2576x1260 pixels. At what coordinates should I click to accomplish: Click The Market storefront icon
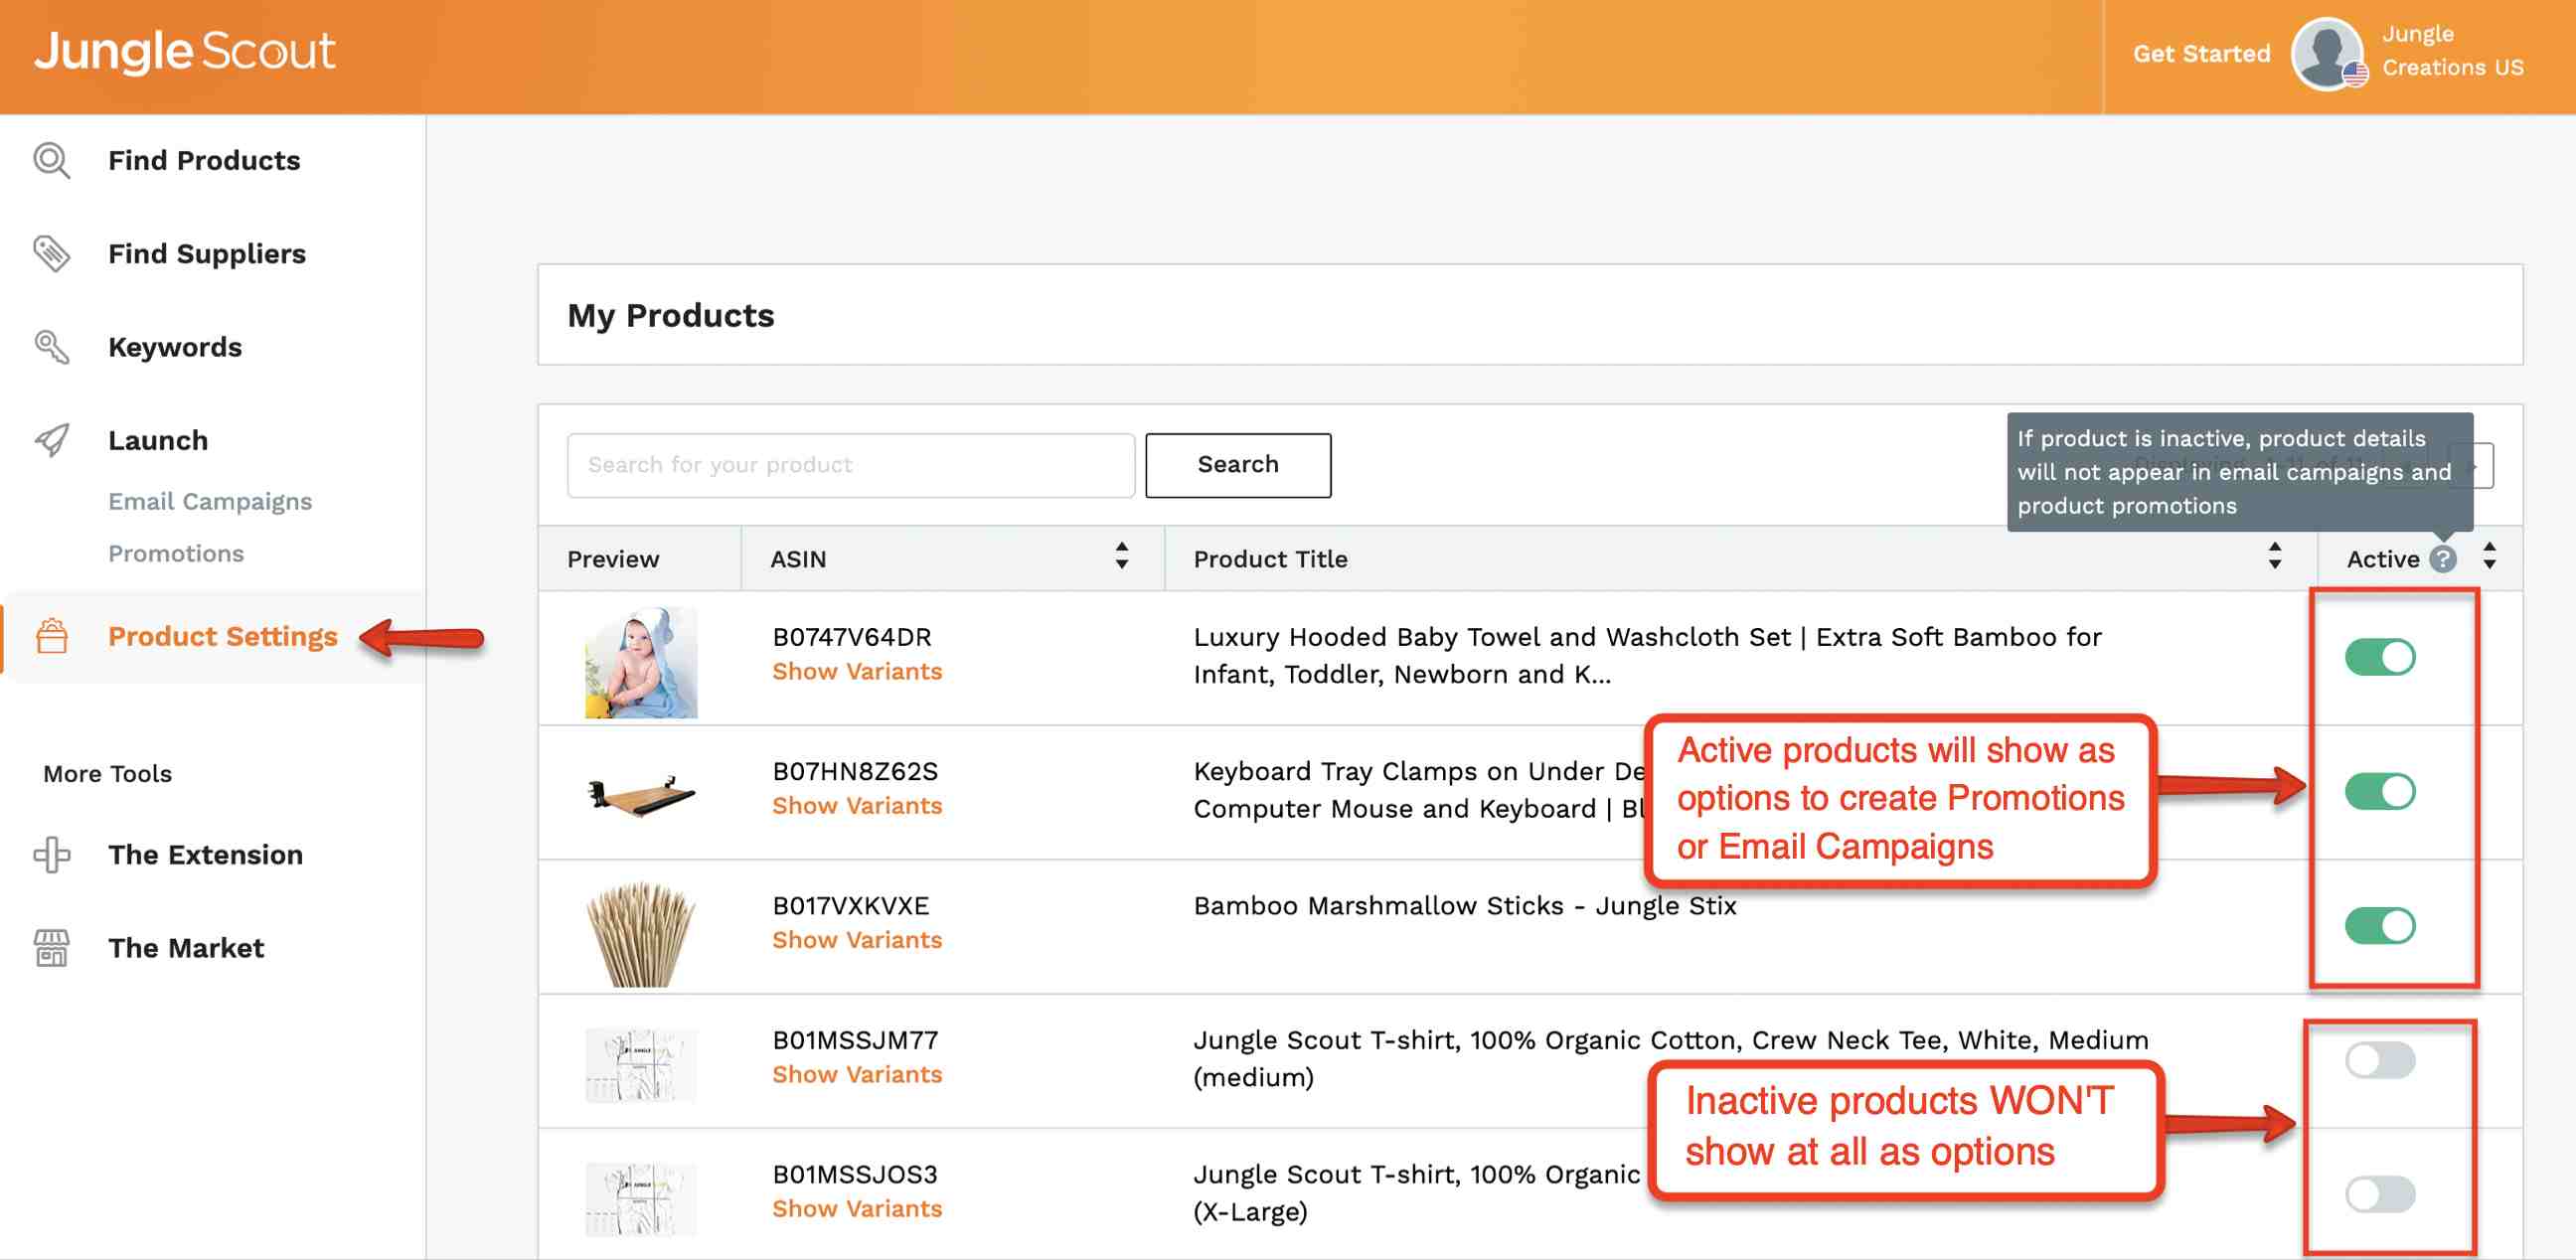(x=52, y=948)
